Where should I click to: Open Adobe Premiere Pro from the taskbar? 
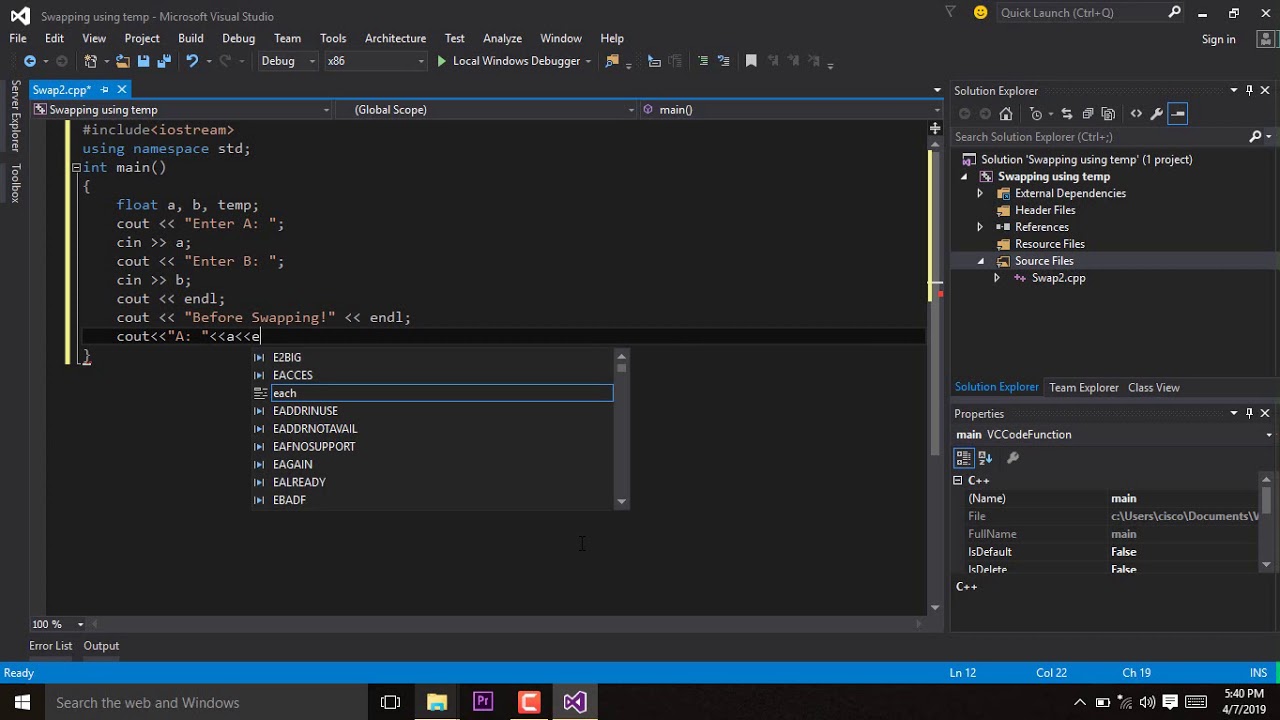point(483,702)
